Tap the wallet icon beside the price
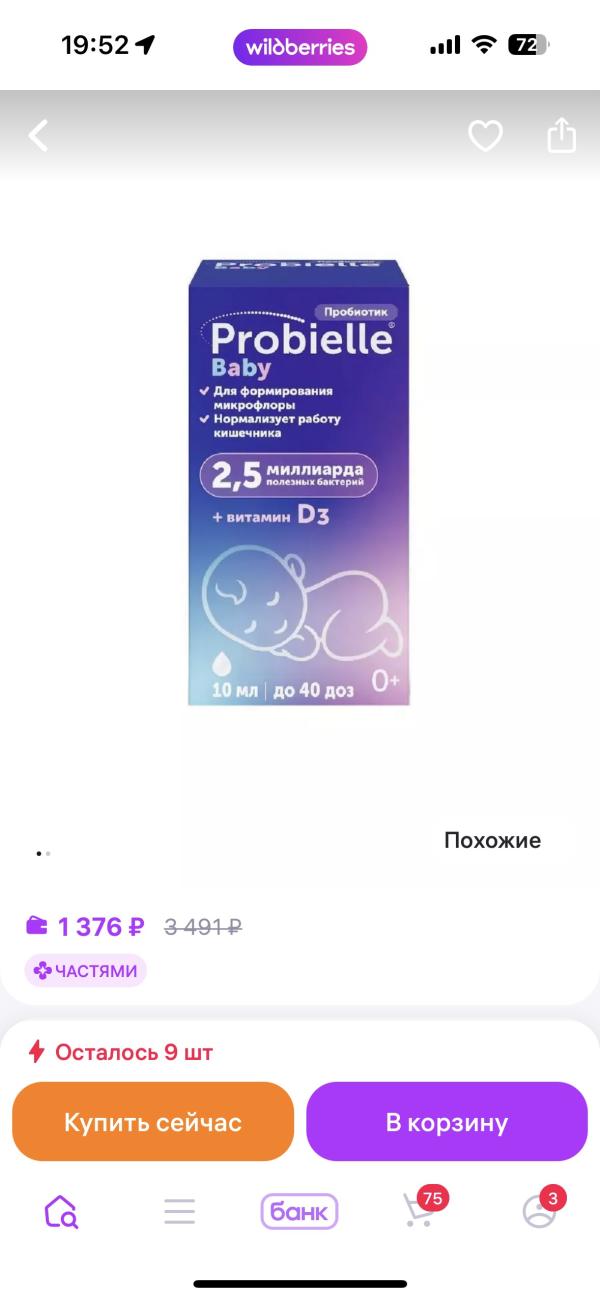This screenshot has height=1300, width=600. coord(37,925)
